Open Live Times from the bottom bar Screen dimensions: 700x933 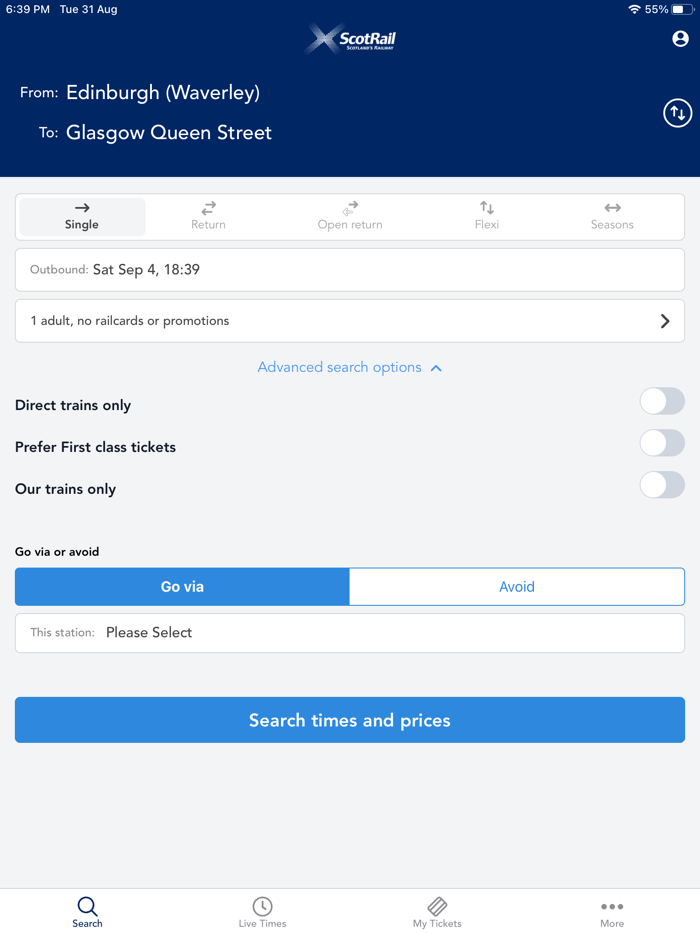[262, 911]
